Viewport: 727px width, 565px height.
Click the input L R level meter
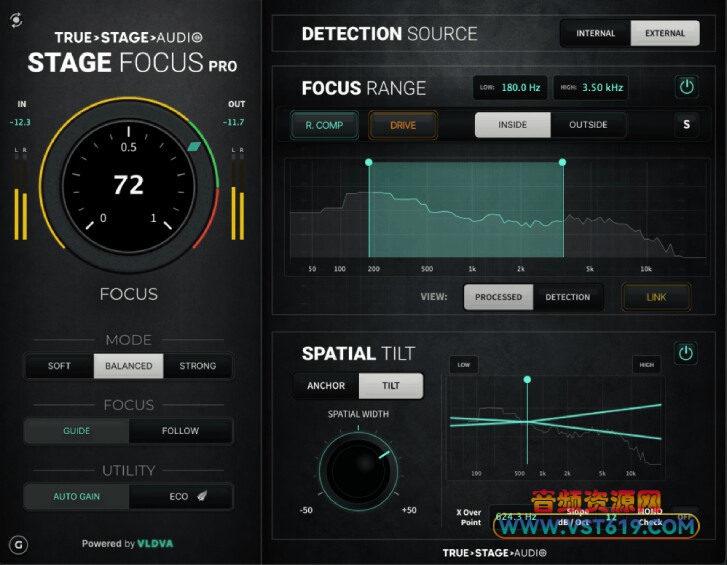pos(20,195)
